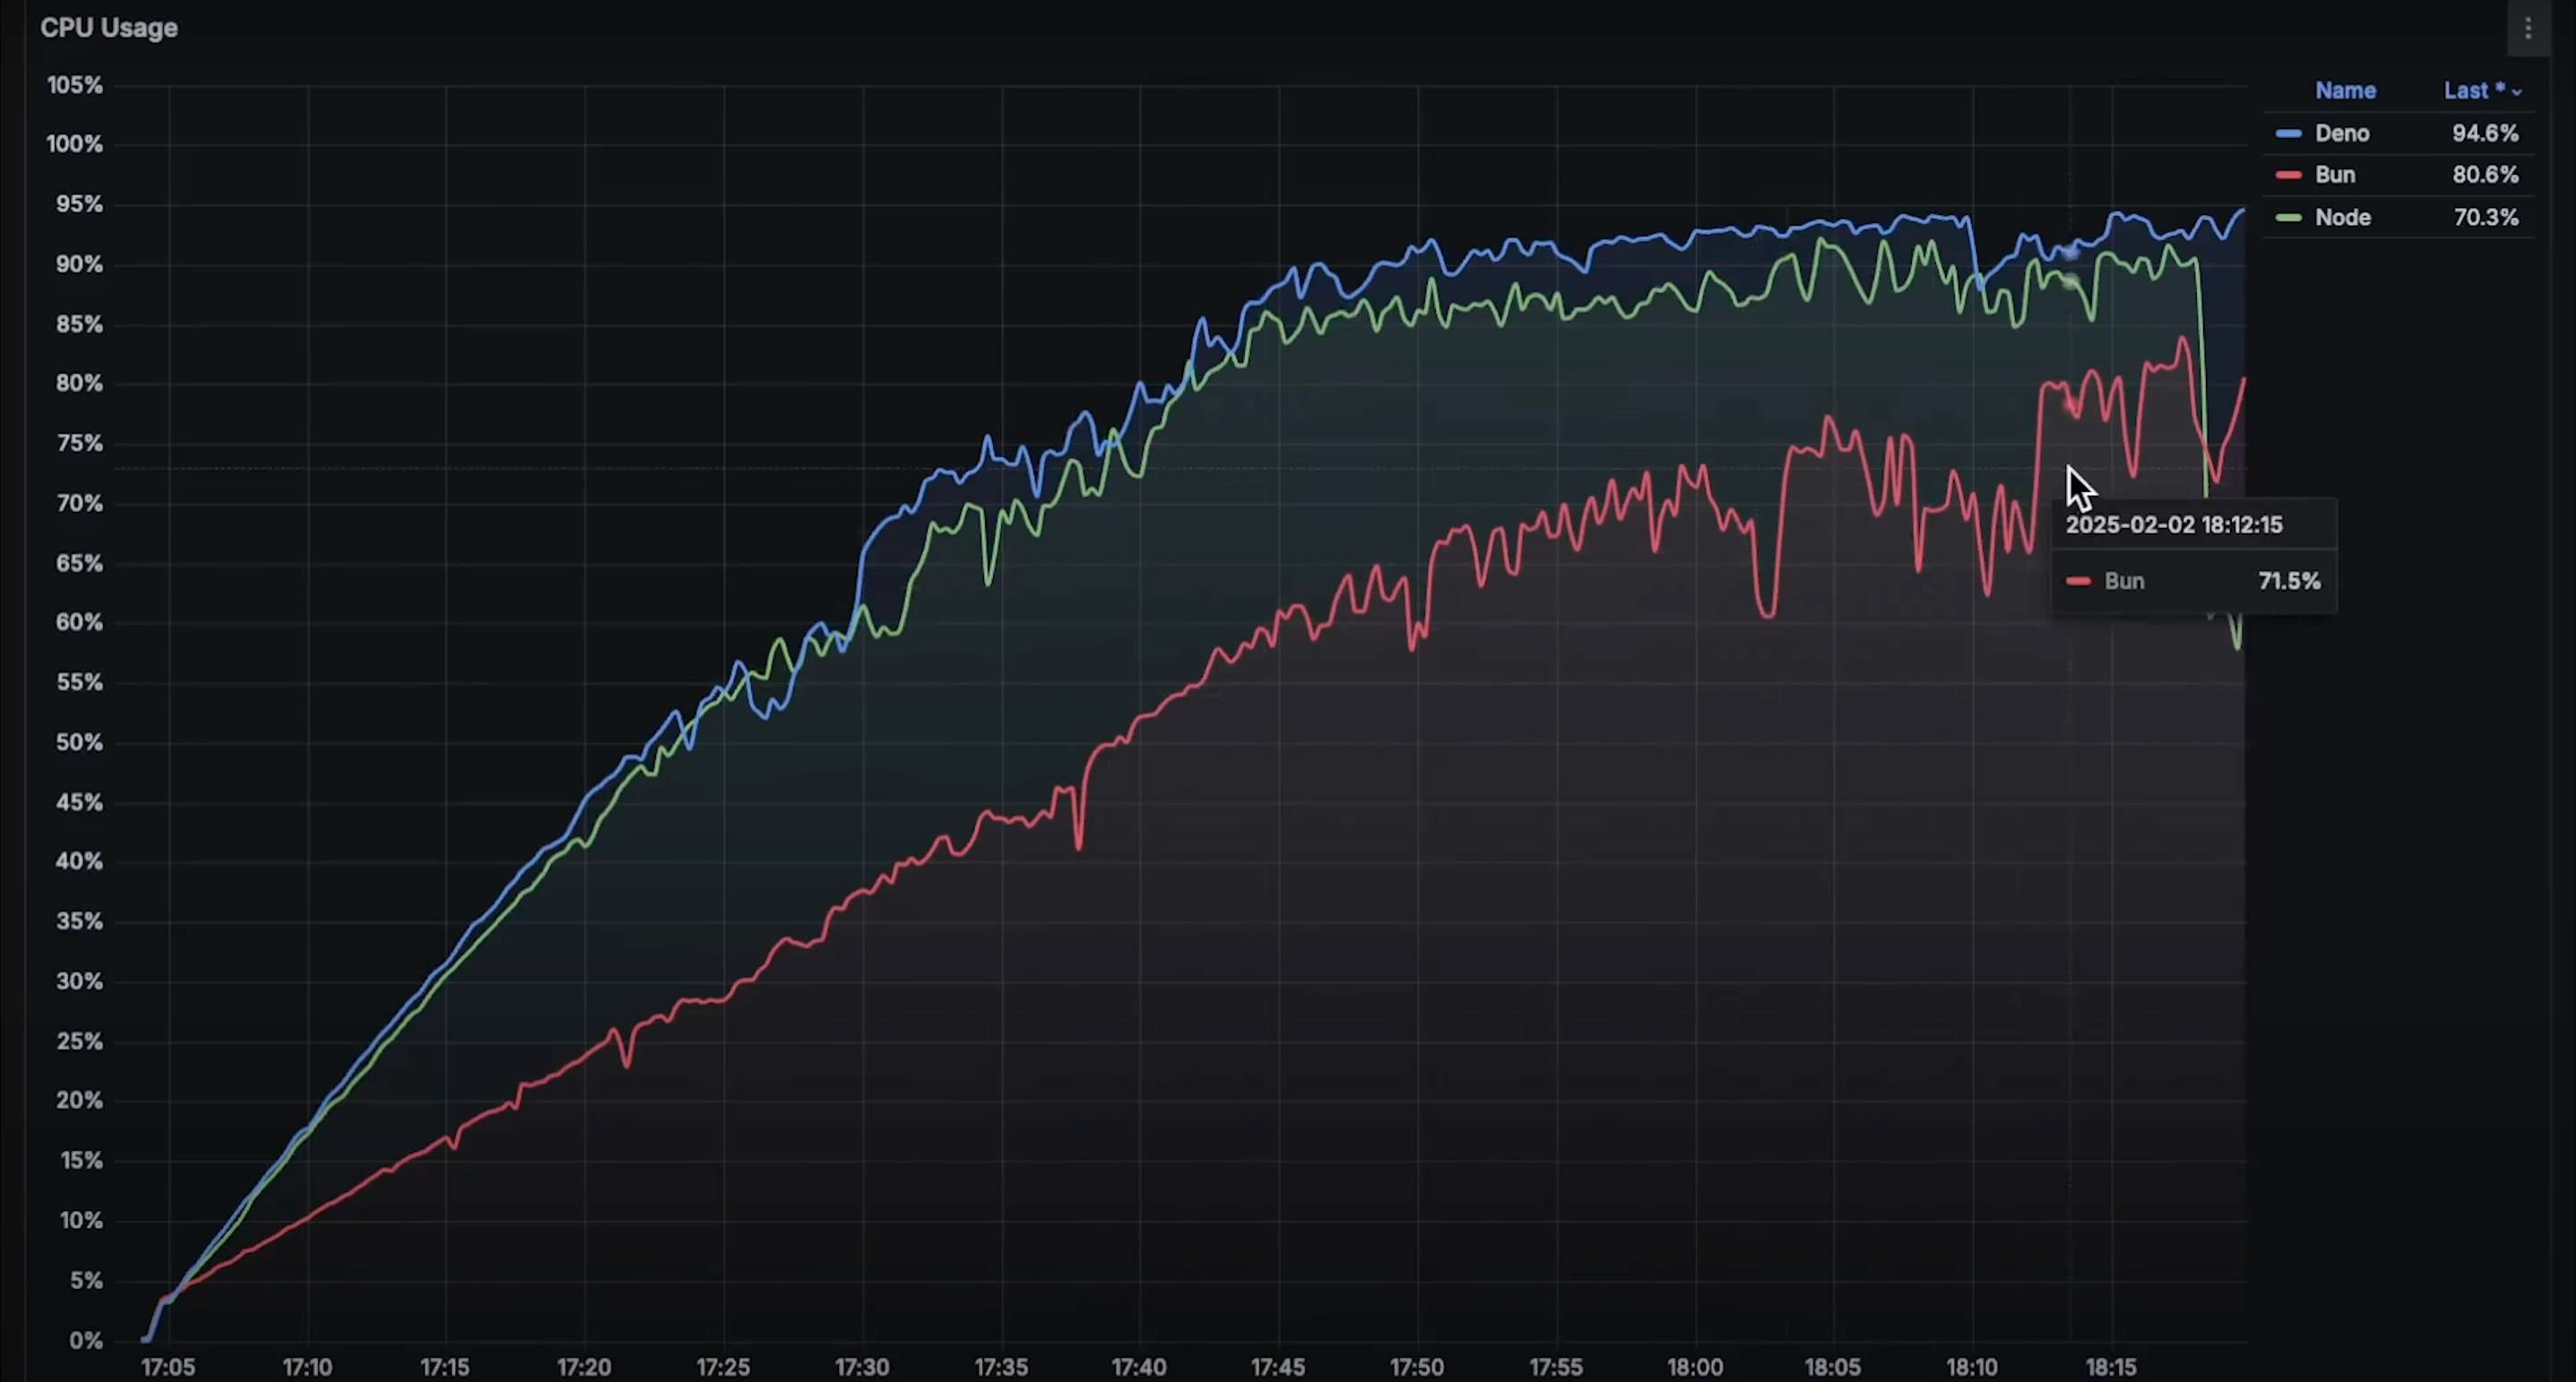Screen dimensions: 2576x1382
Task: Open the Node series color swatch
Action: click(2288, 217)
